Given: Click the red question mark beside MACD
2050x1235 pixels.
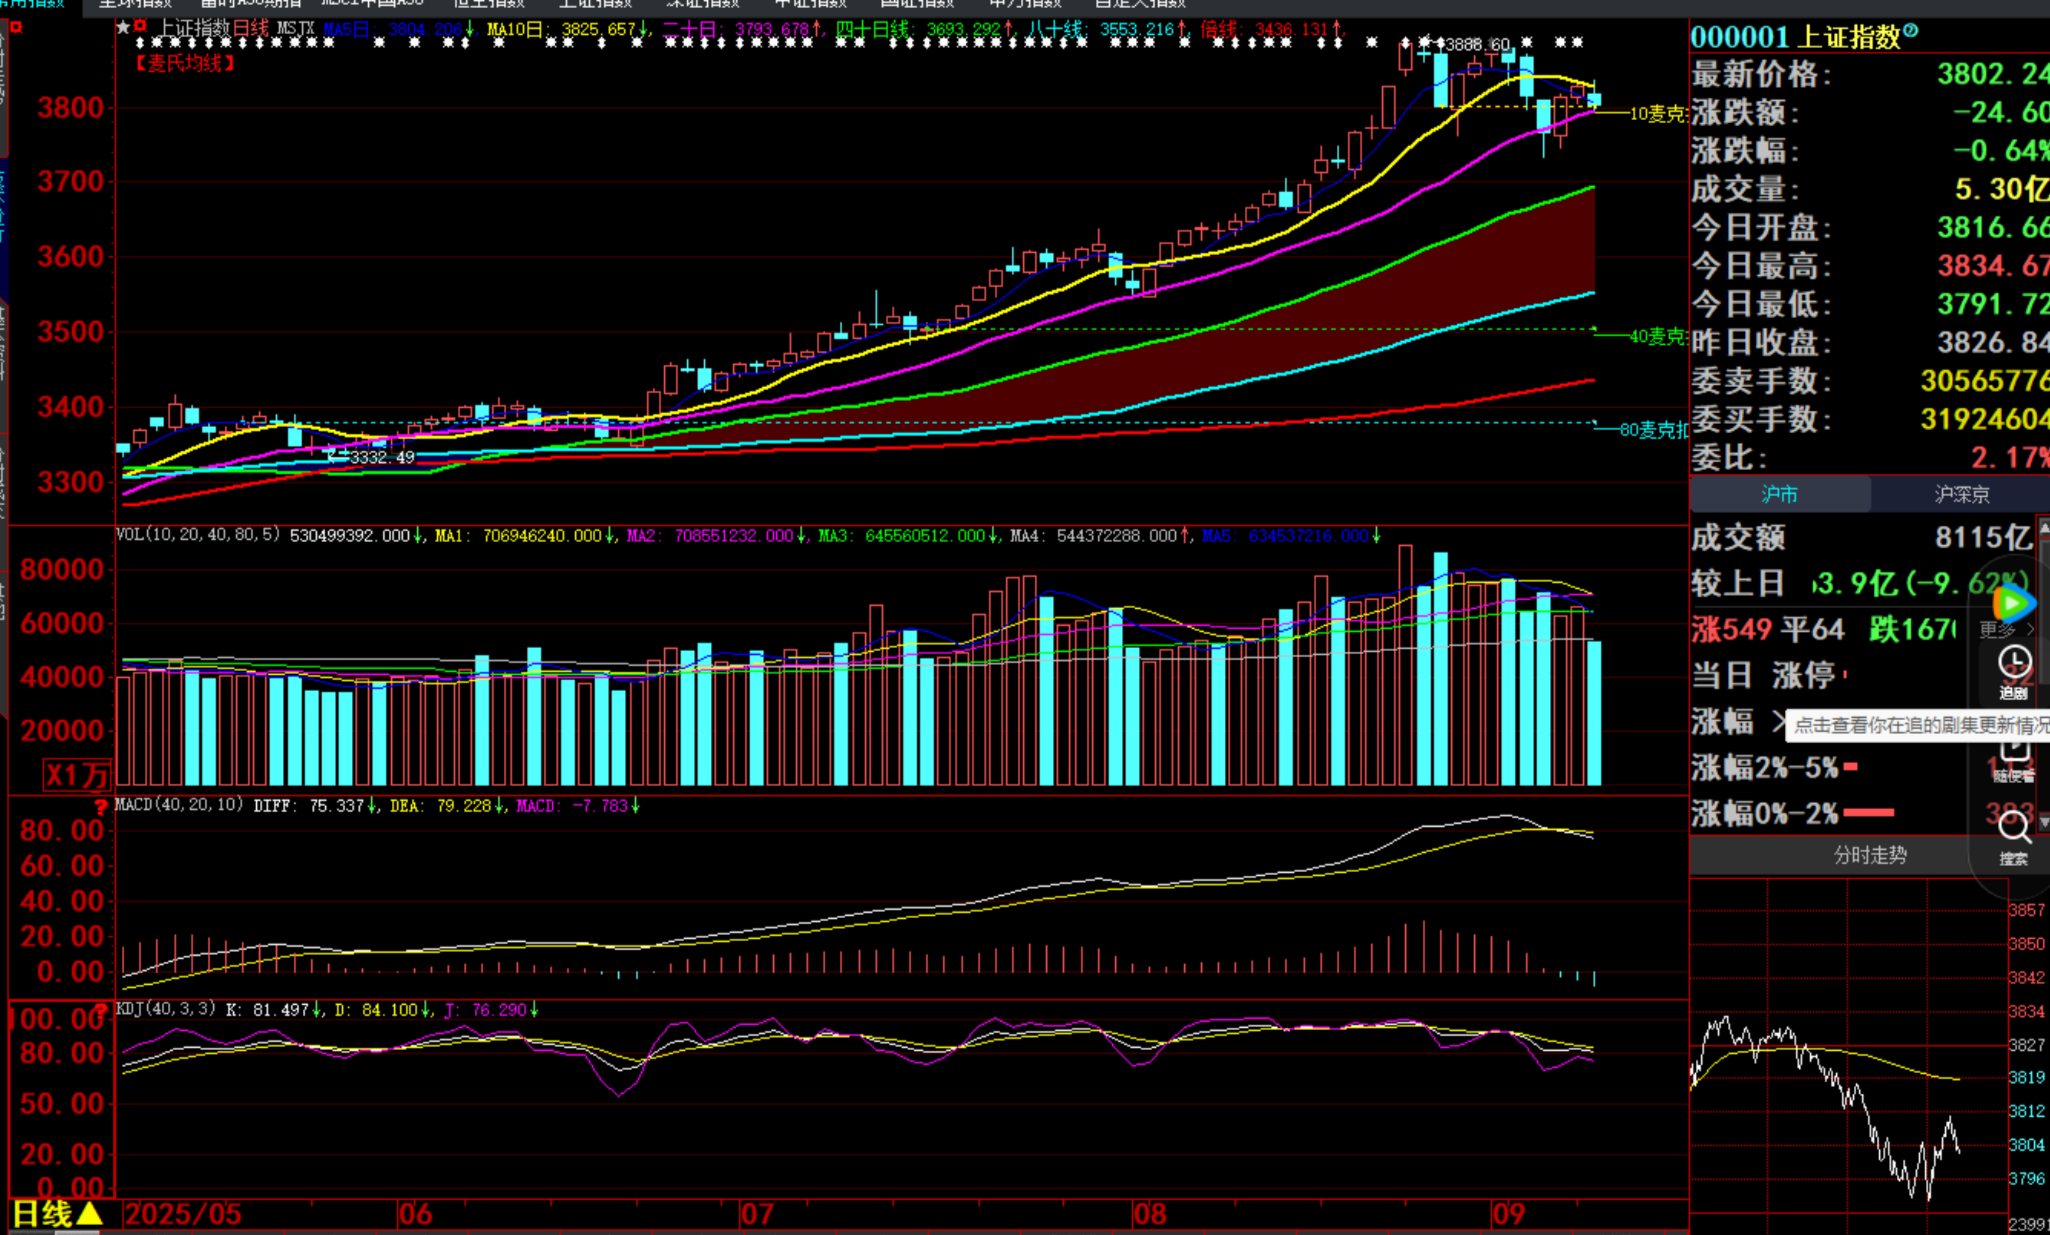Looking at the screenshot, I should [101, 806].
